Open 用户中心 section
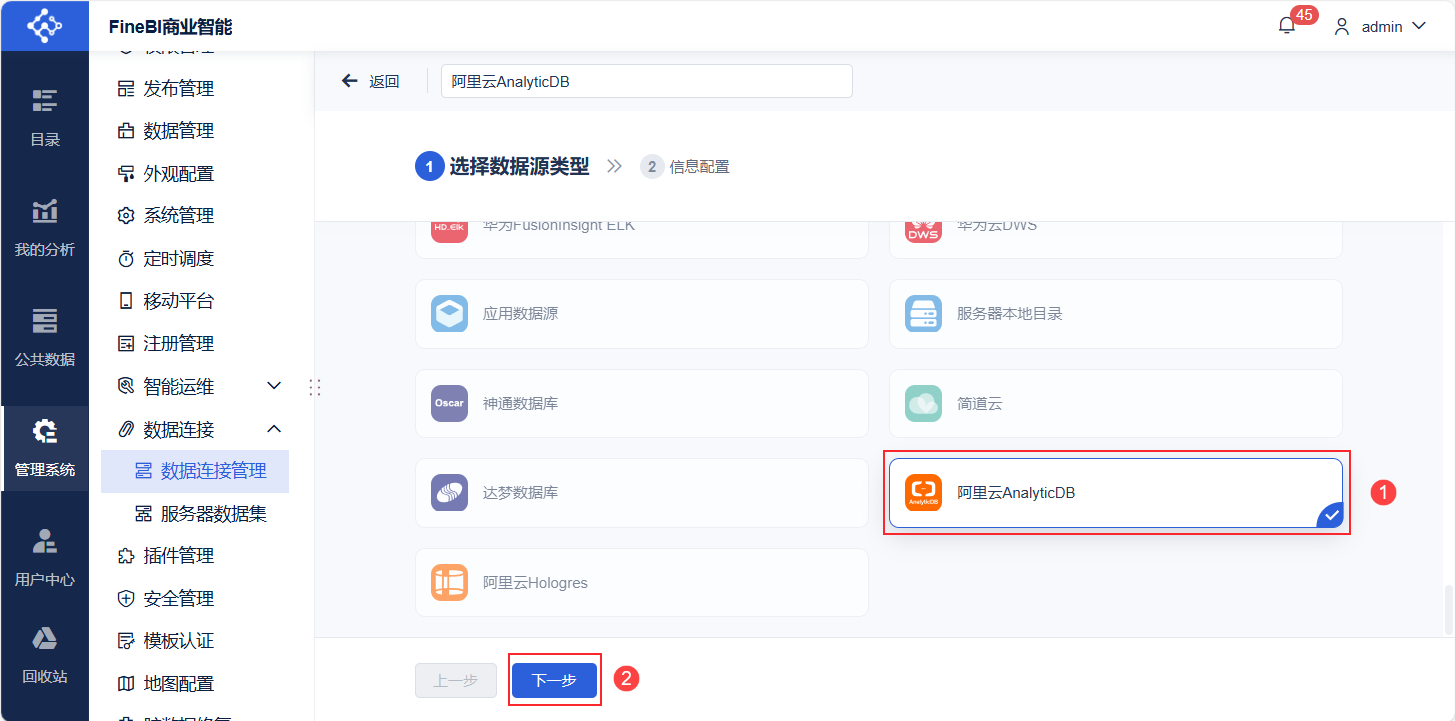Image resolution: width=1455 pixels, height=721 pixels. point(44,558)
